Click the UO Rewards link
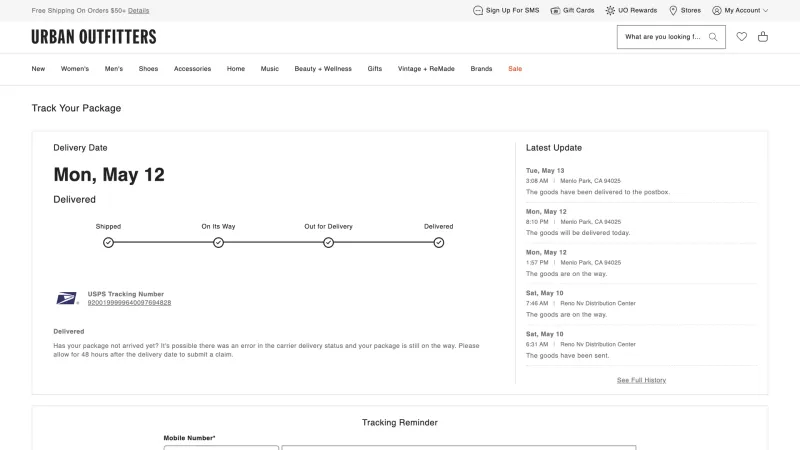Screen dimensions: 800x450 (638, 10)
